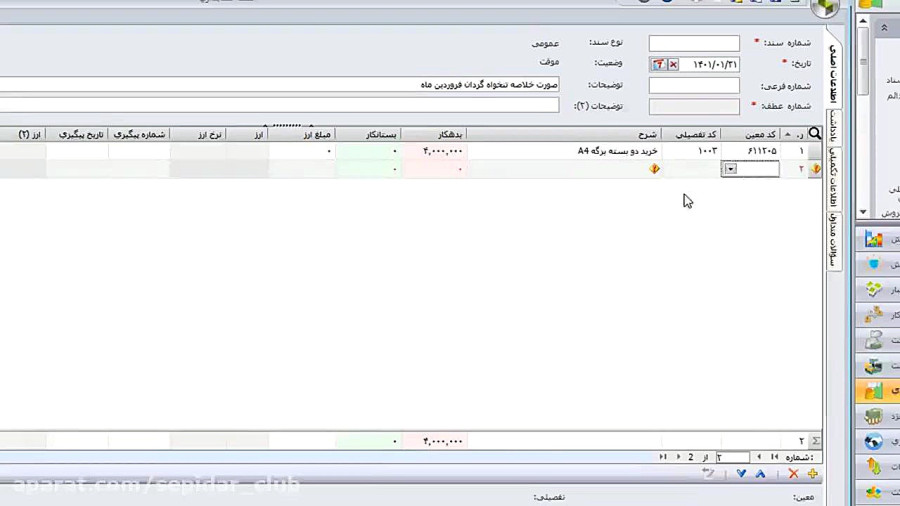Open the bar chart module in the sidebar
The width and height of the screenshot is (900, 506).
click(874, 239)
